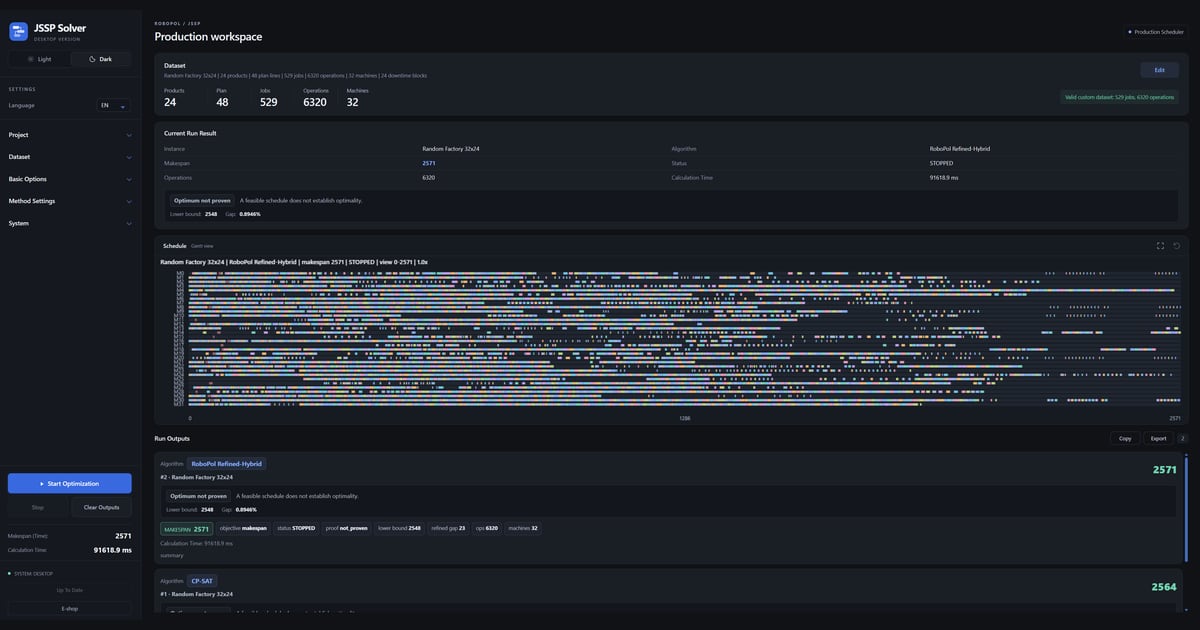Click the play icon on Start Optimization
The image size is (1200, 630).
pos(42,483)
